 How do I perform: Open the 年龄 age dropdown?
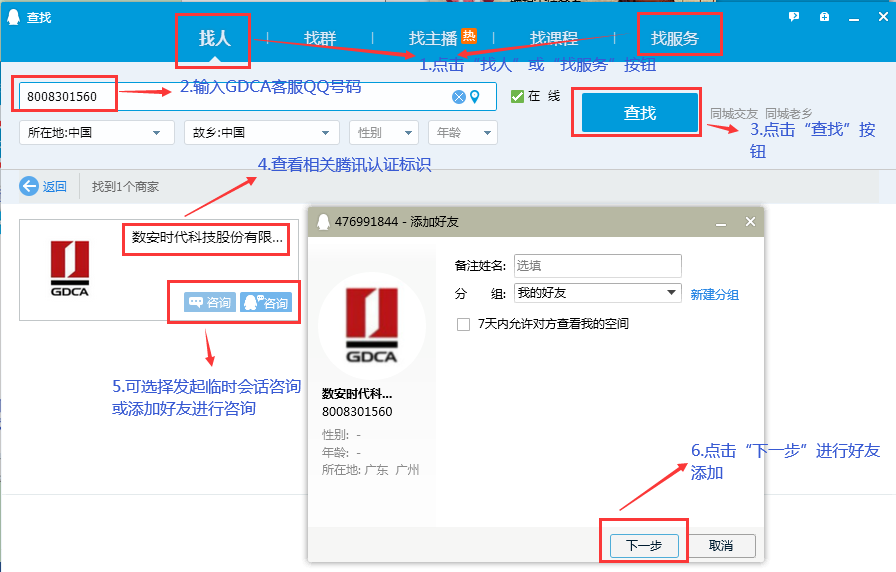(463, 133)
